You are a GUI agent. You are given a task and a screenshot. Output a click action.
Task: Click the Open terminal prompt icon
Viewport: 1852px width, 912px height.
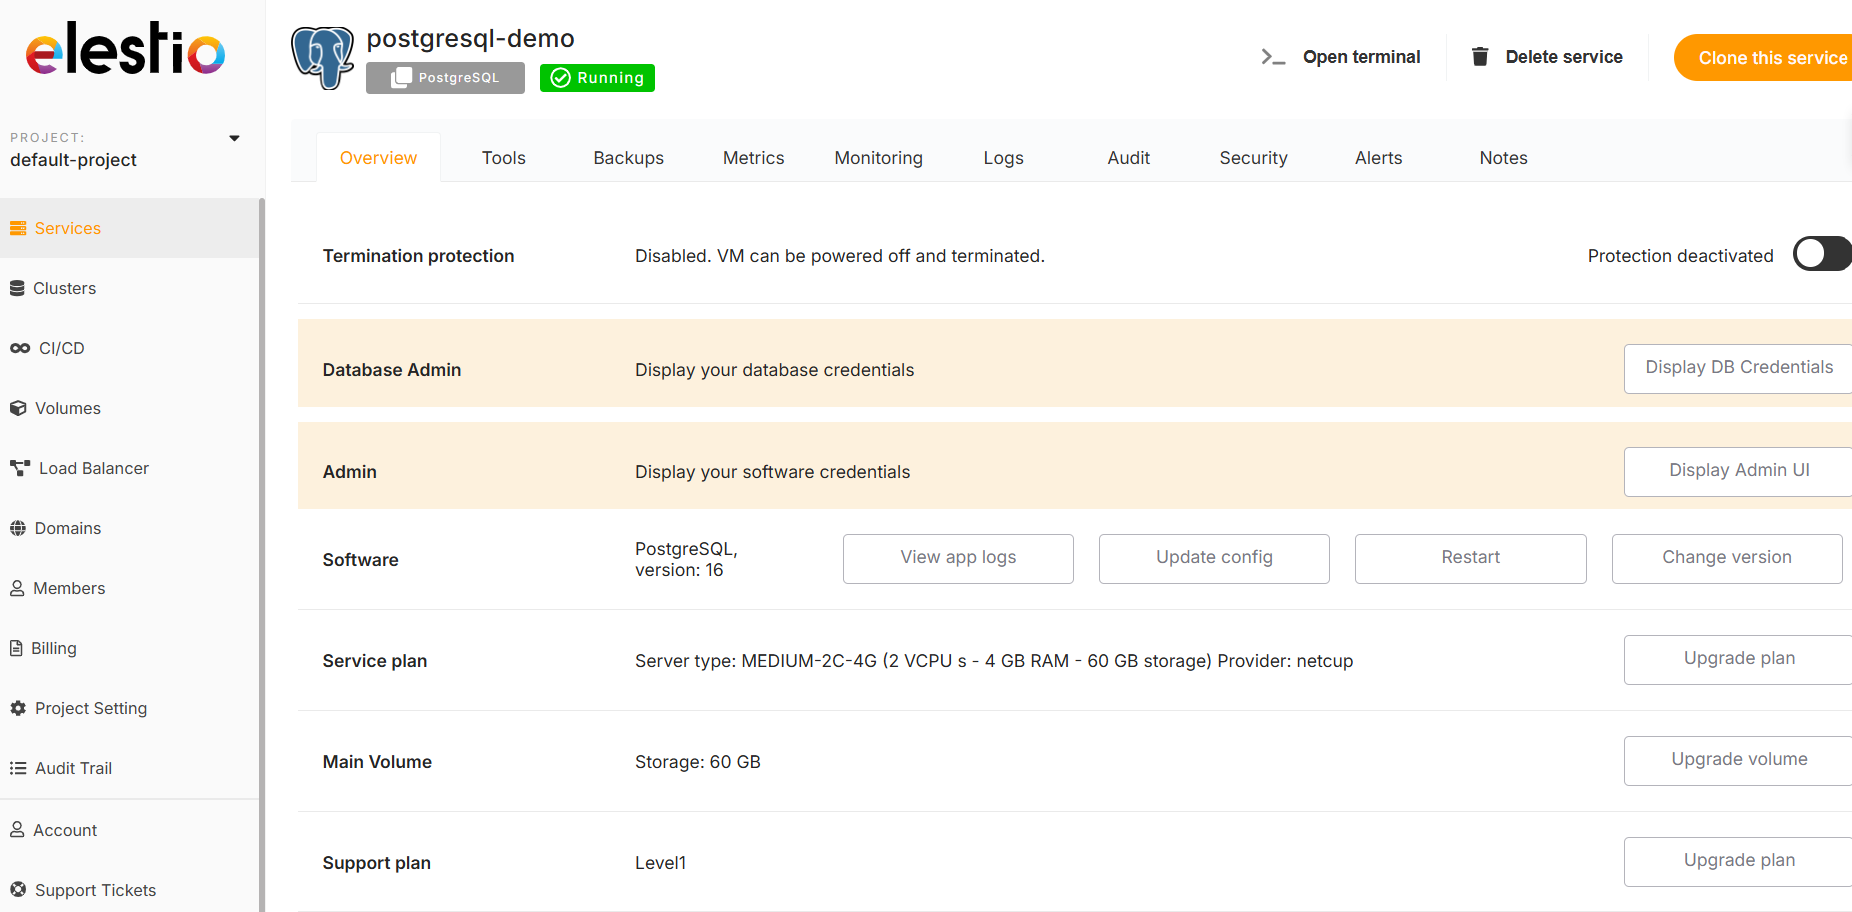[x=1272, y=57]
